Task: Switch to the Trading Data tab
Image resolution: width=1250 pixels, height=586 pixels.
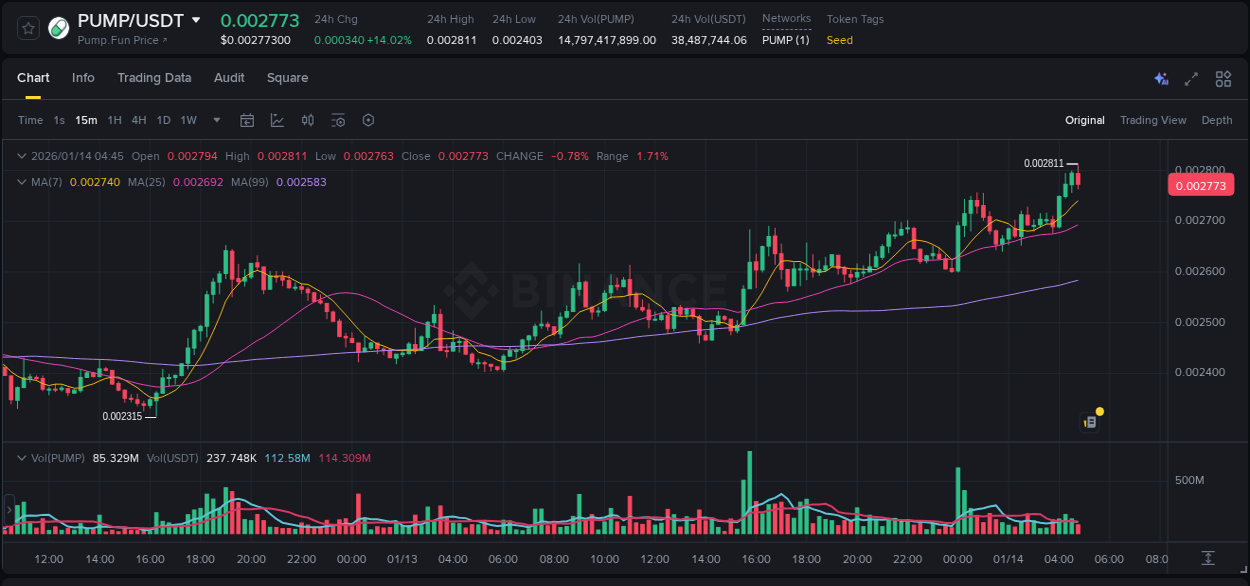Action: pos(154,77)
